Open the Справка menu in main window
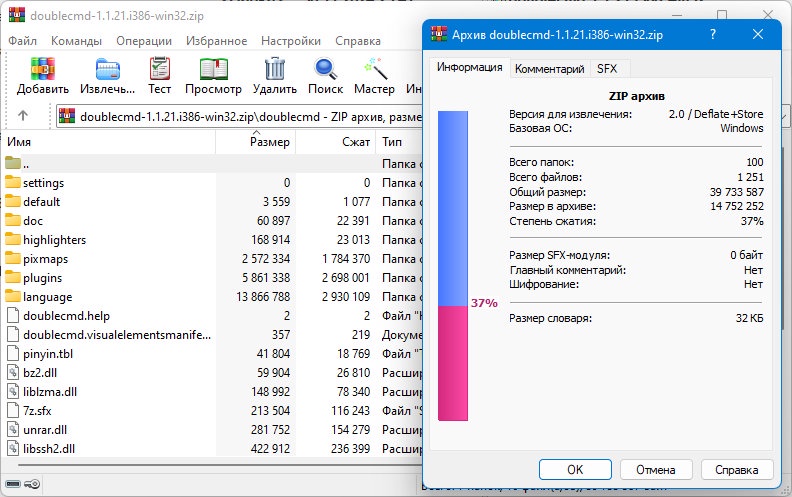Viewport: 792px width, 497px height. tap(358, 41)
